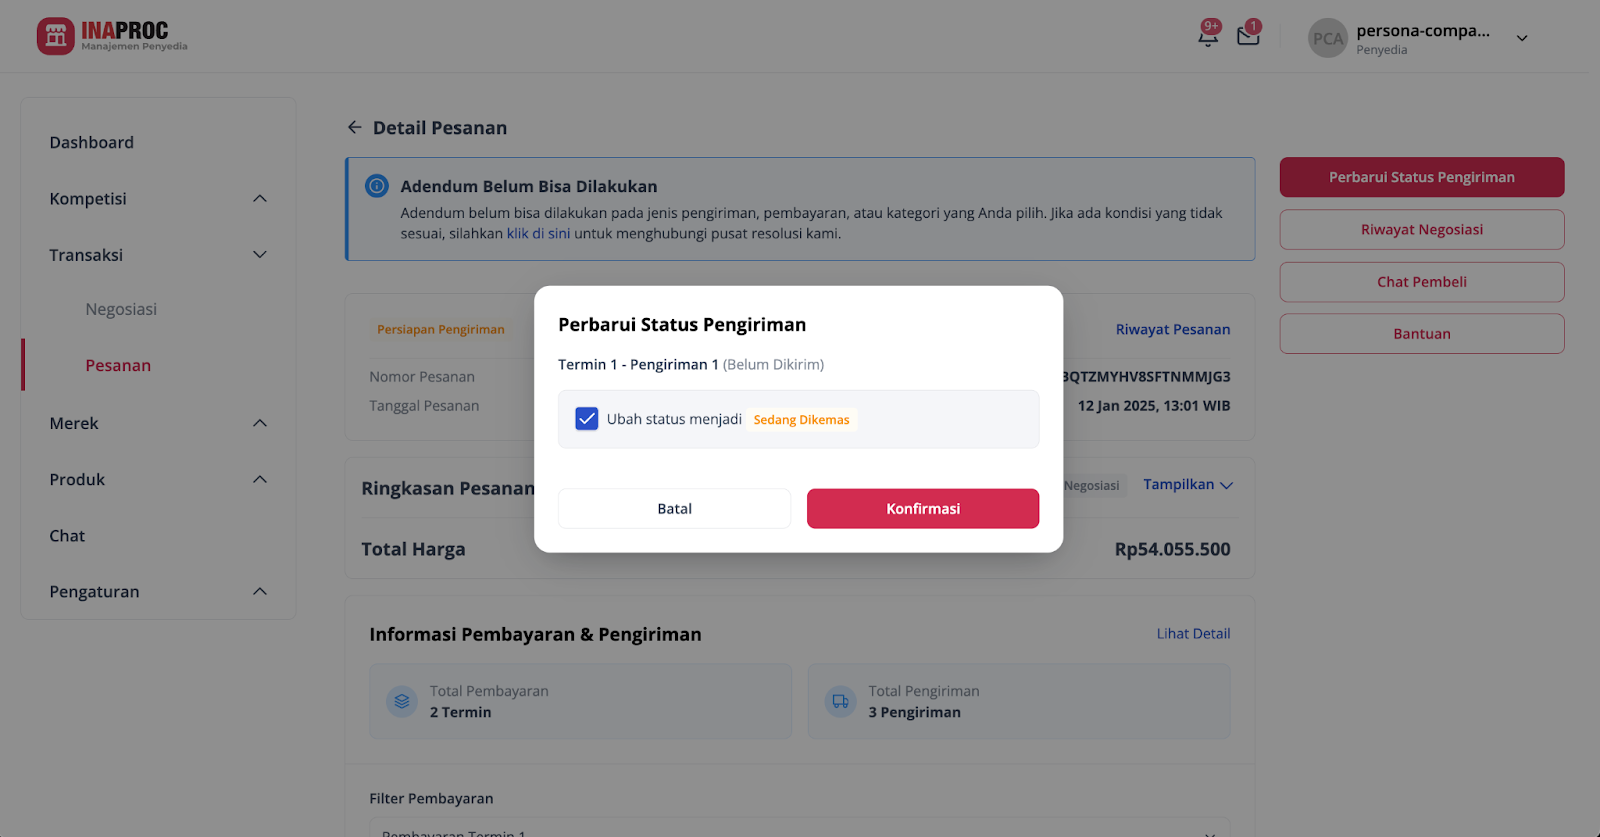Click the Batal button

[675, 508]
